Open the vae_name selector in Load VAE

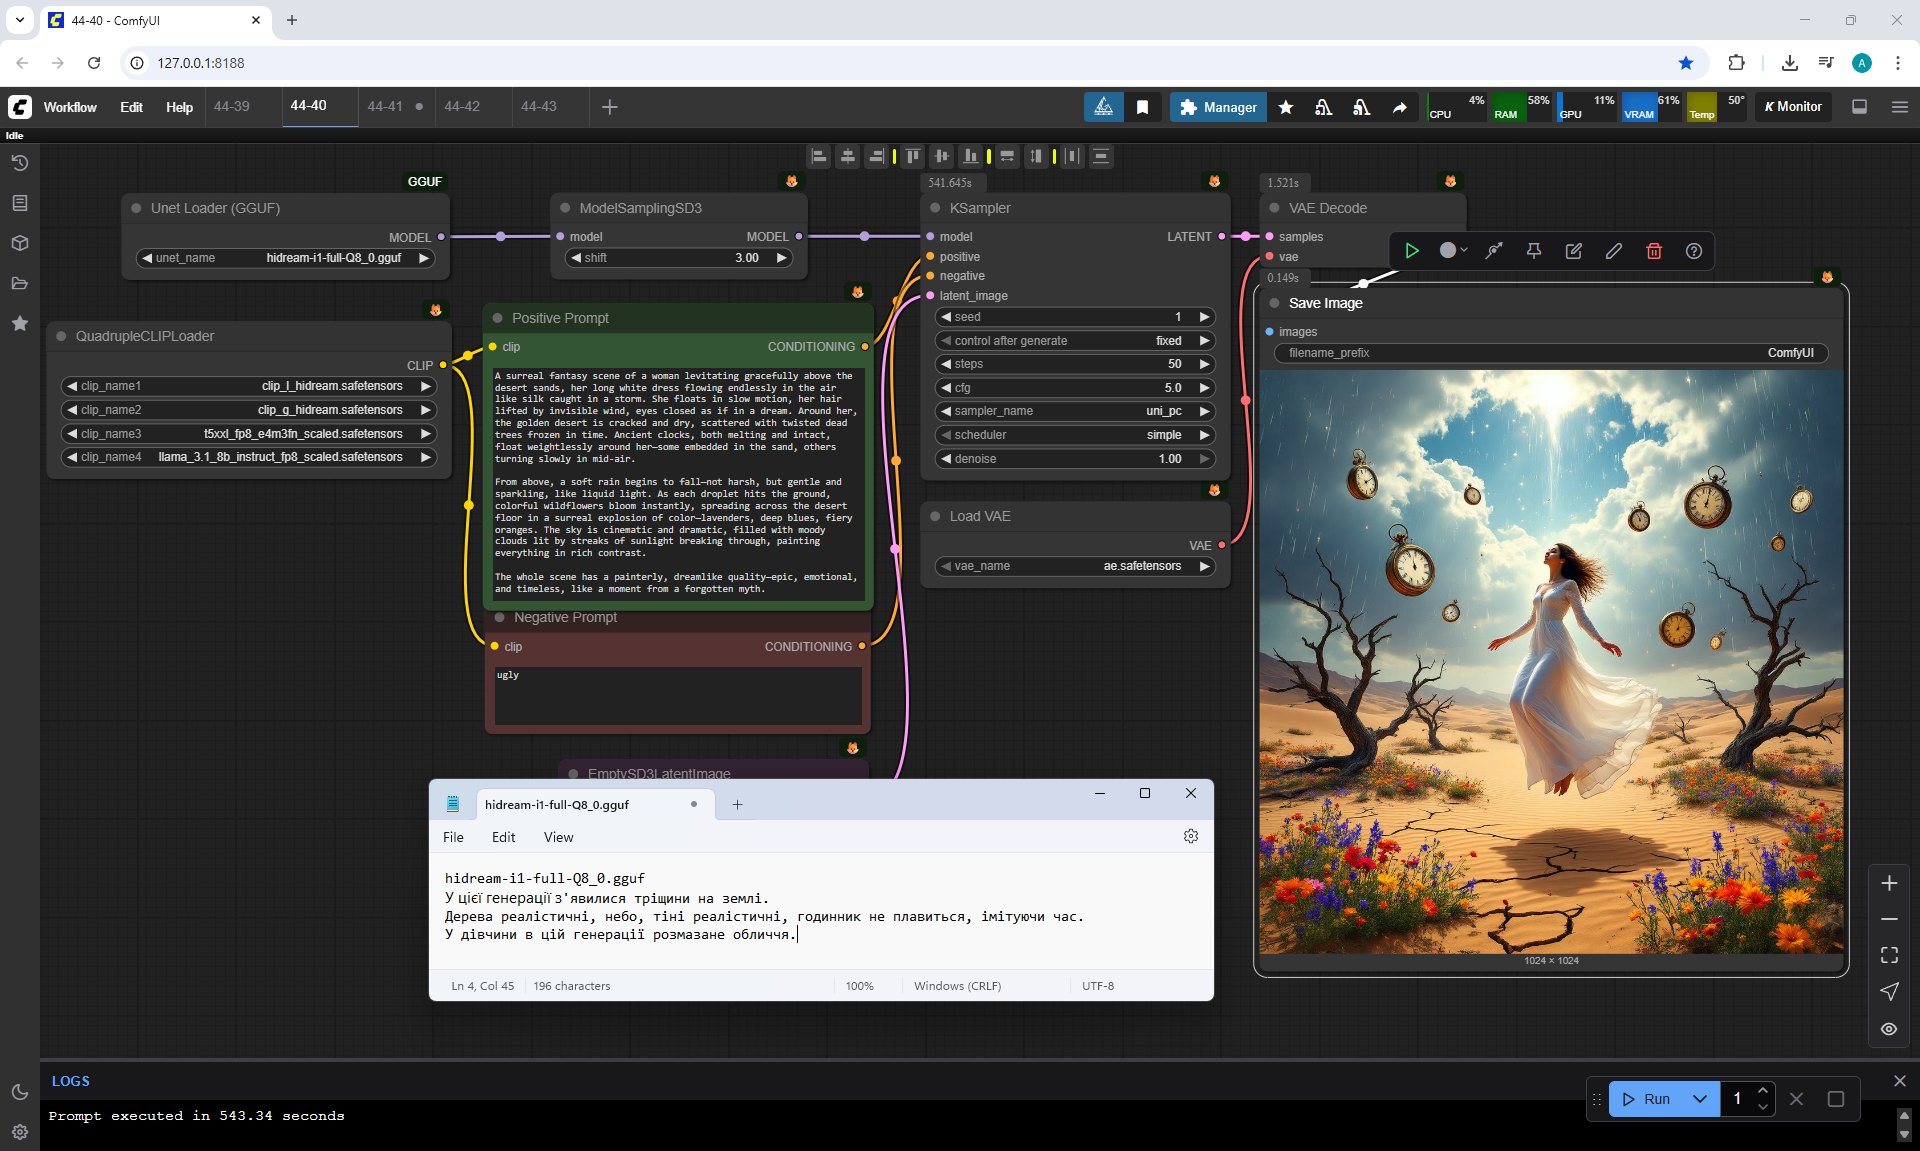coord(1074,566)
